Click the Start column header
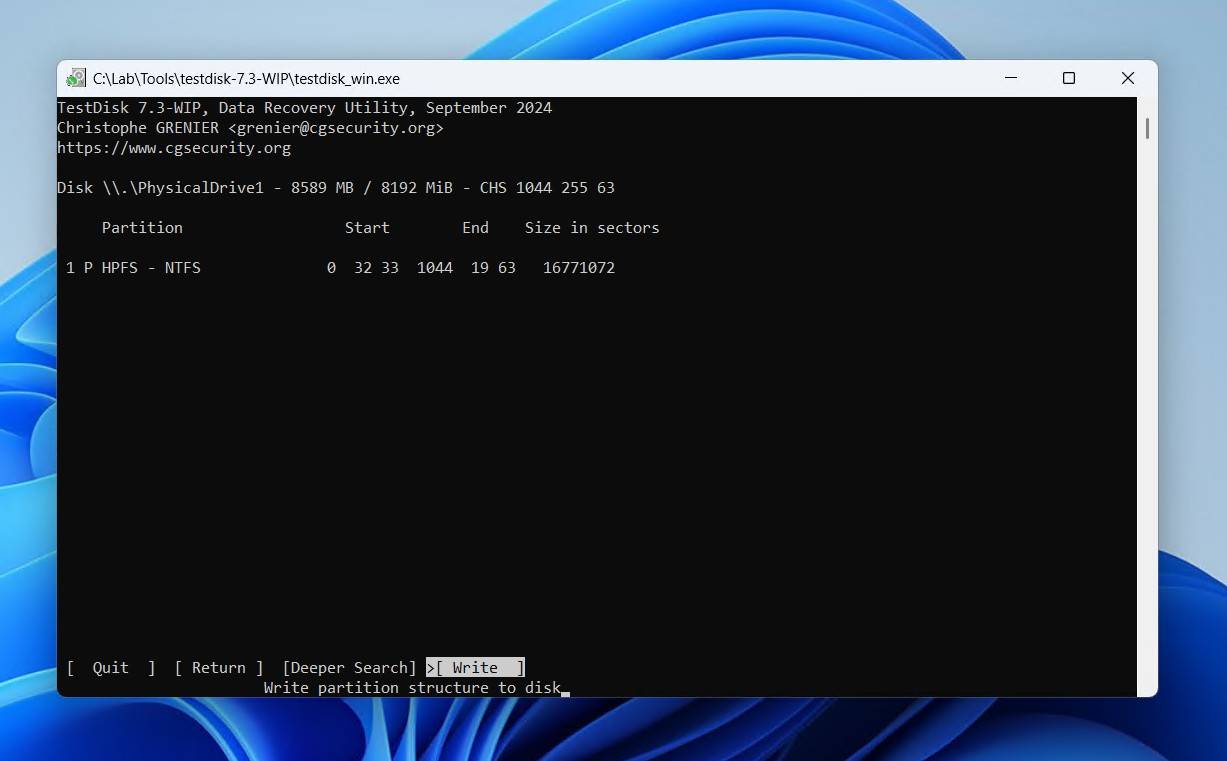Screen dimensions: 1227x761 [367, 228]
